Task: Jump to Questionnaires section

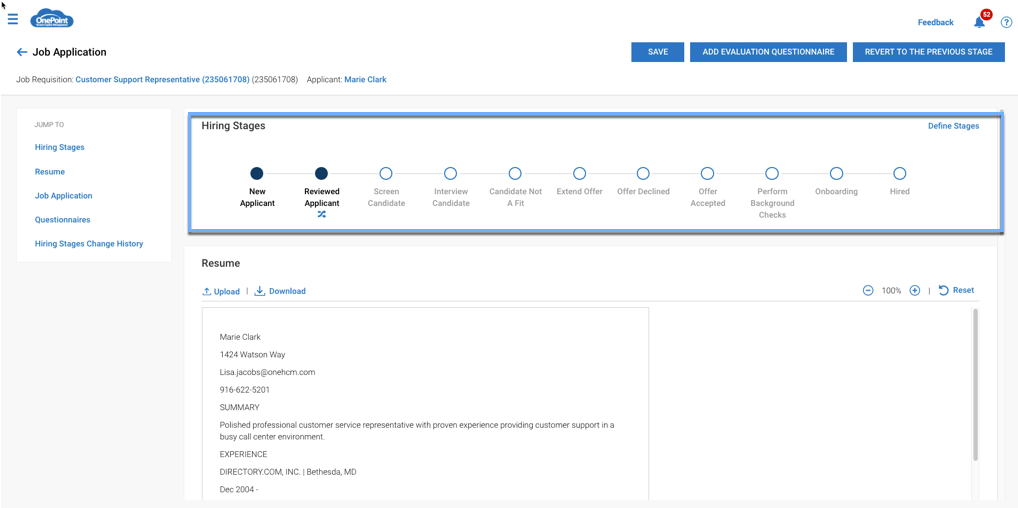Action: click(62, 220)
